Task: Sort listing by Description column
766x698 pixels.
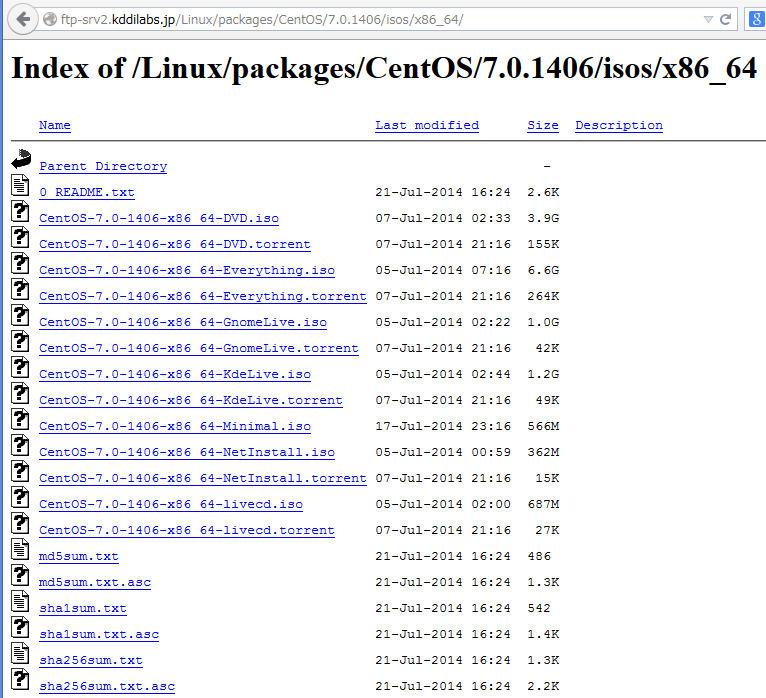Action: (x=619, y=125)
